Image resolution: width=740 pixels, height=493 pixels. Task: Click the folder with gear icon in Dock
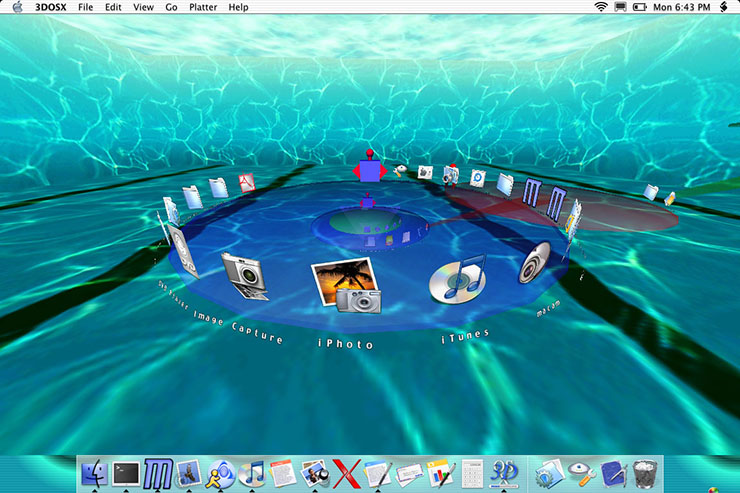tap(550, 474)
